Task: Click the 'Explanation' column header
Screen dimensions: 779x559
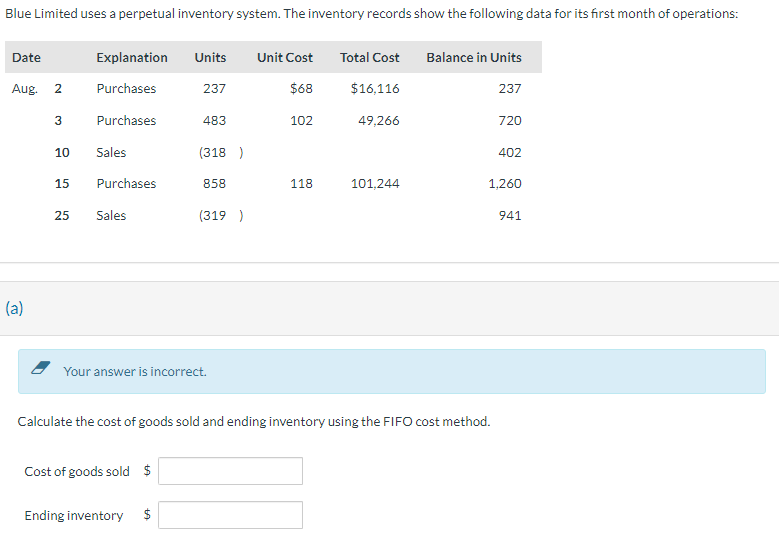Action: coord(132,58)
